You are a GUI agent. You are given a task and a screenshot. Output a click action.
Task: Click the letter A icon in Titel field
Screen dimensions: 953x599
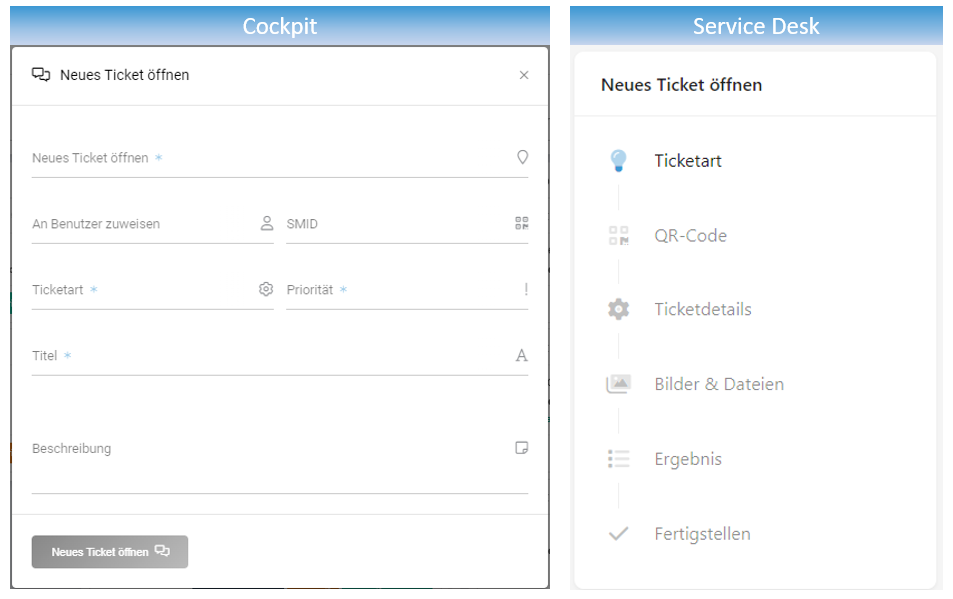point(521,355)
